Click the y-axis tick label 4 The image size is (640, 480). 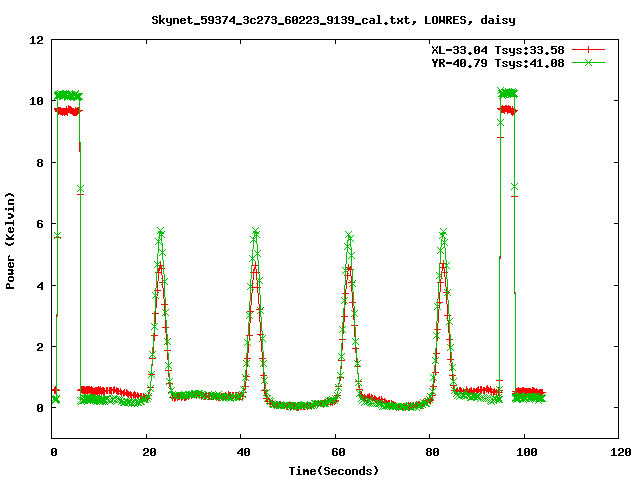coord(40,285)
